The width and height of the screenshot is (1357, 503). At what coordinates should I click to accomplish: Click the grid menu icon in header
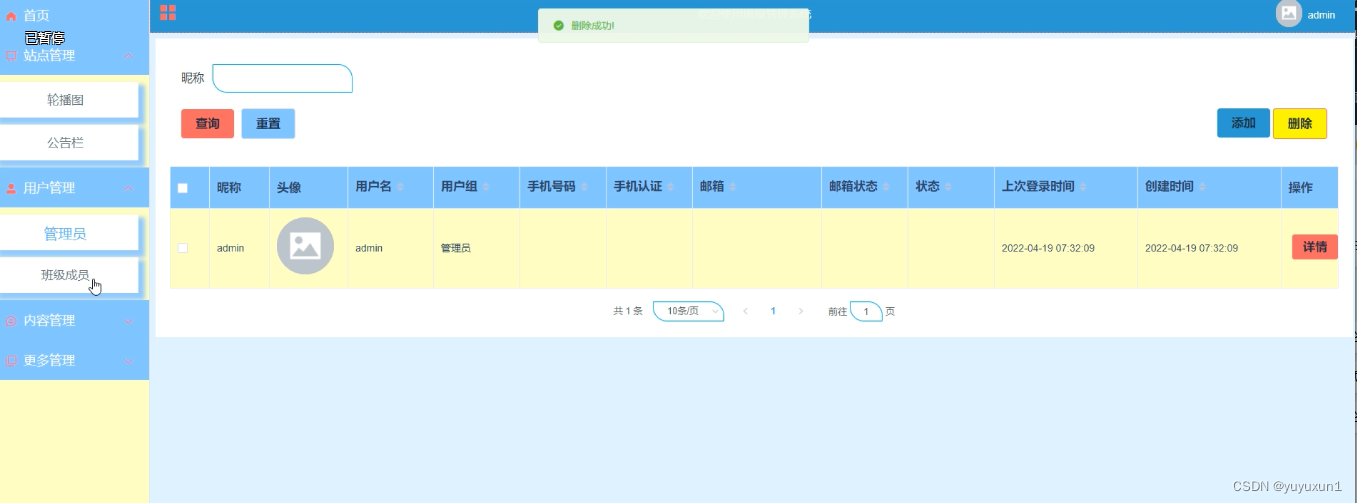click(x=168, y=12)
